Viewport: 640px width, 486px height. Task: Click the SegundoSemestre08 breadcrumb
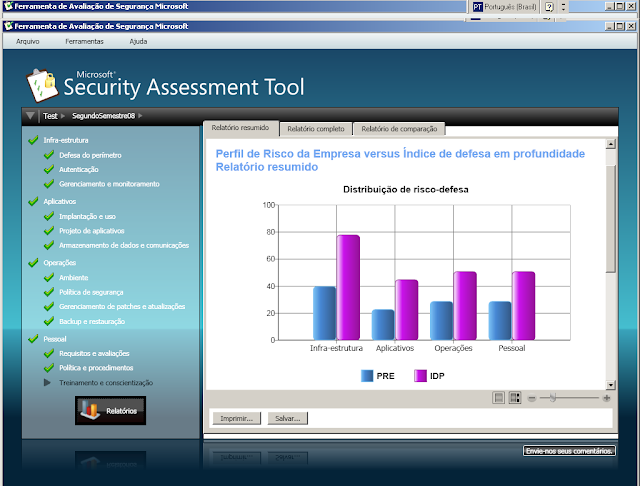click(103, 116)
